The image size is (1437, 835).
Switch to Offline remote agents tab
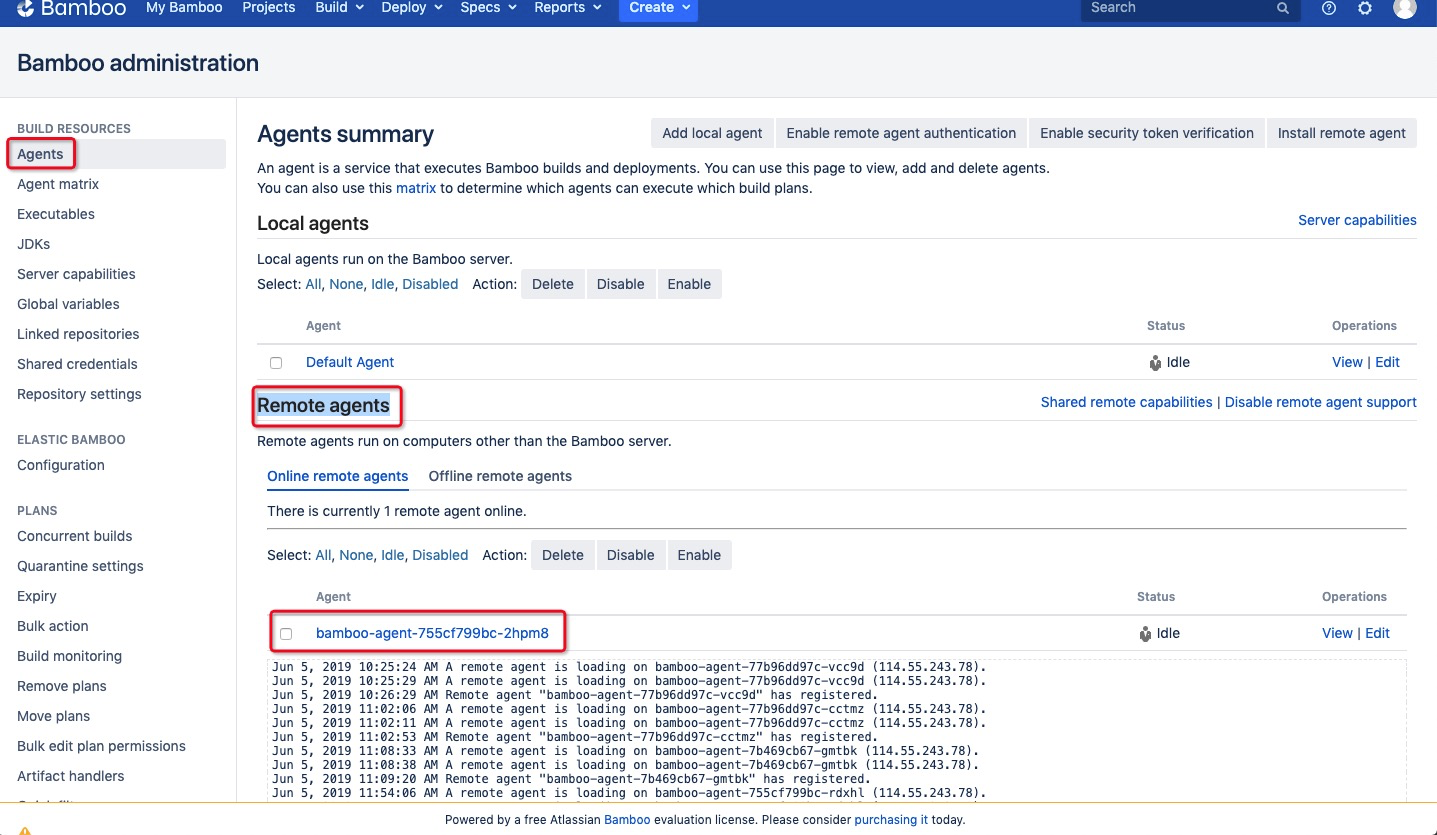pyautogui.click(x=500, y=476)
